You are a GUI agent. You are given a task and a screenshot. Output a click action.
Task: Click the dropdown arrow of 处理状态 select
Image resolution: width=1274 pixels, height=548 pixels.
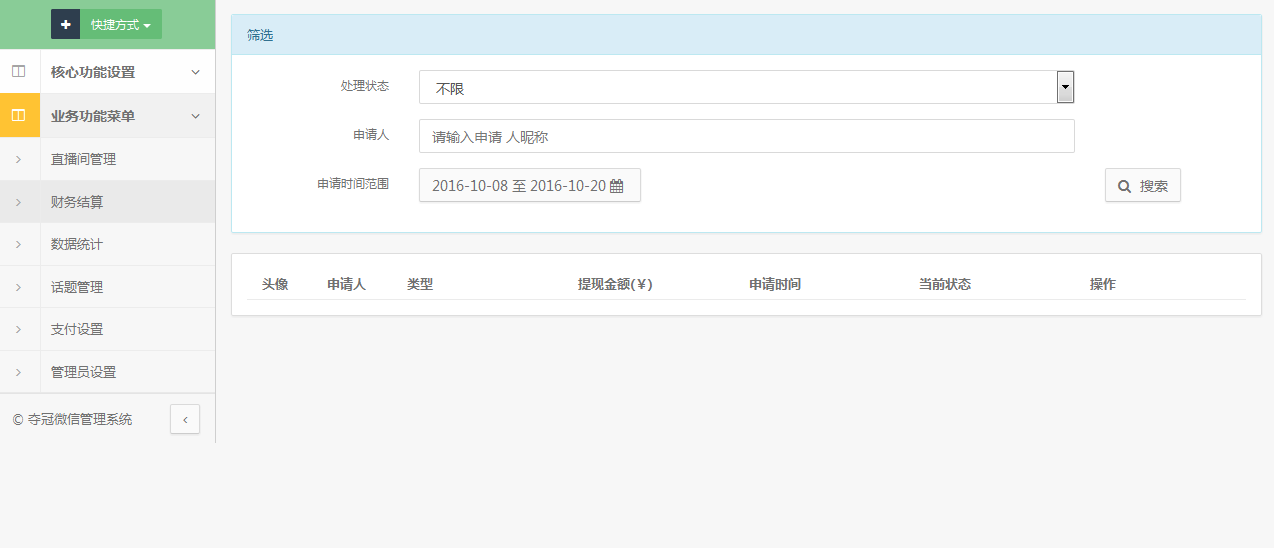[x=1065, y=87]
